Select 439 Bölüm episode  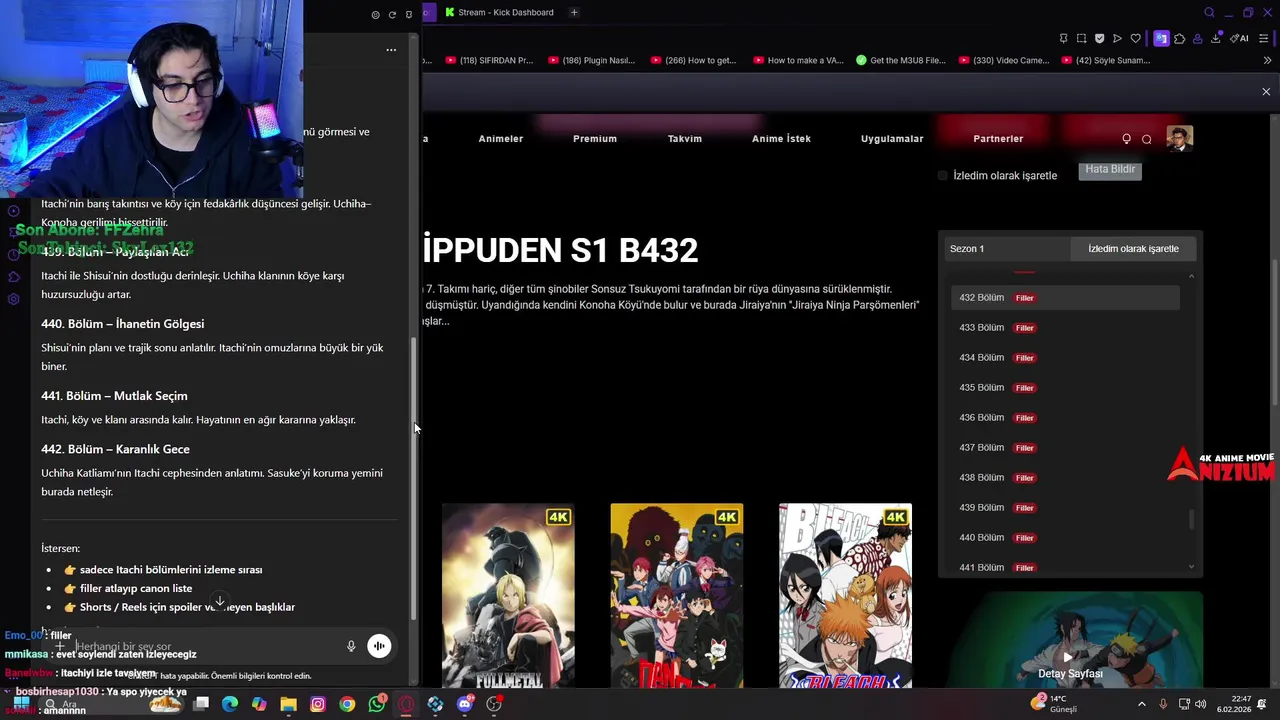pos(1065,507)
